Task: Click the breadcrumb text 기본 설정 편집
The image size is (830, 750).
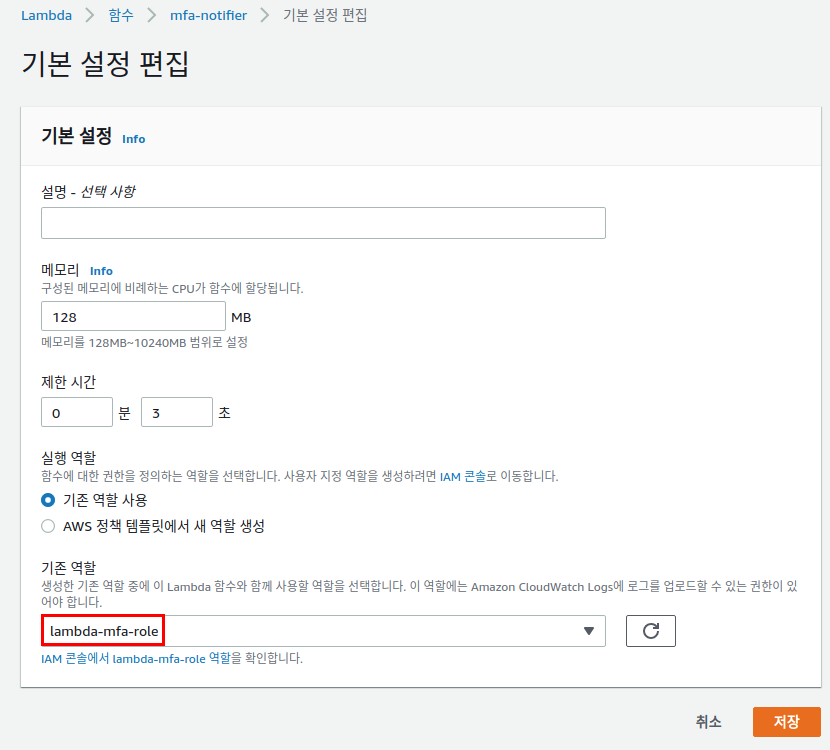Action: (x=325, y=15)
